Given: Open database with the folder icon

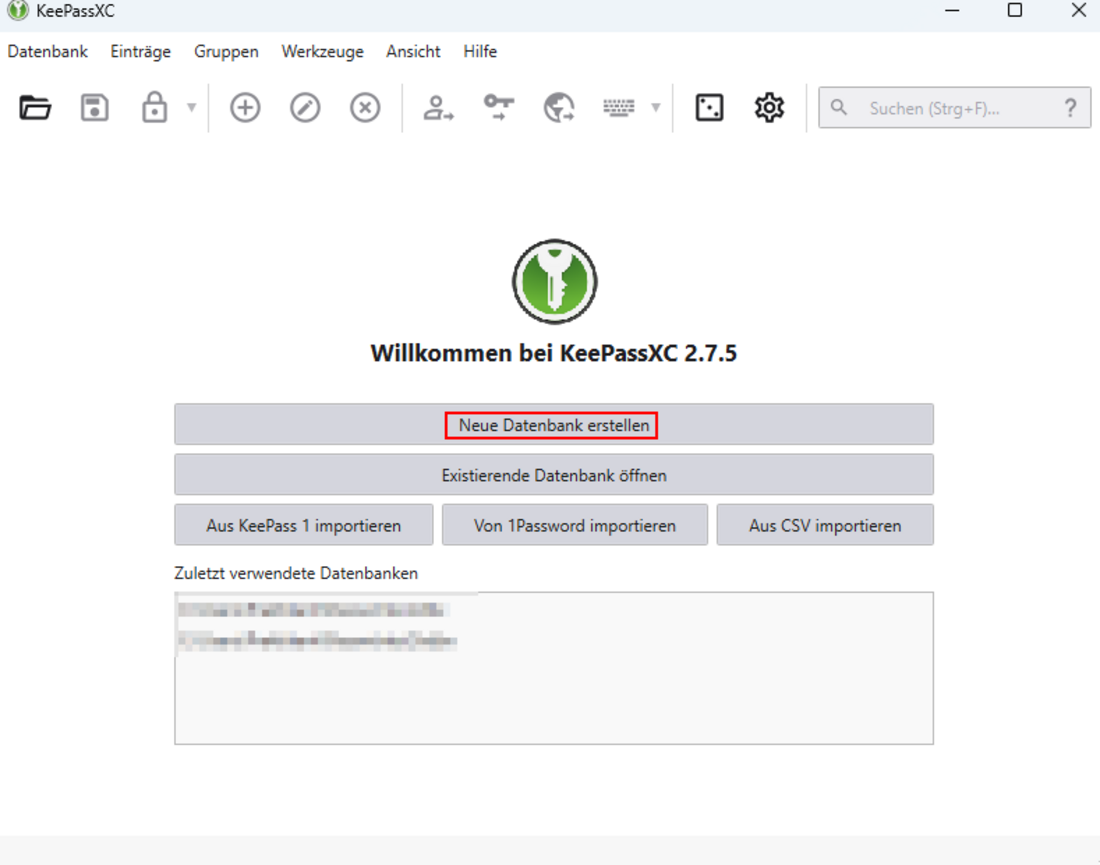Looking at the screenshot, I should click(35, 108).
